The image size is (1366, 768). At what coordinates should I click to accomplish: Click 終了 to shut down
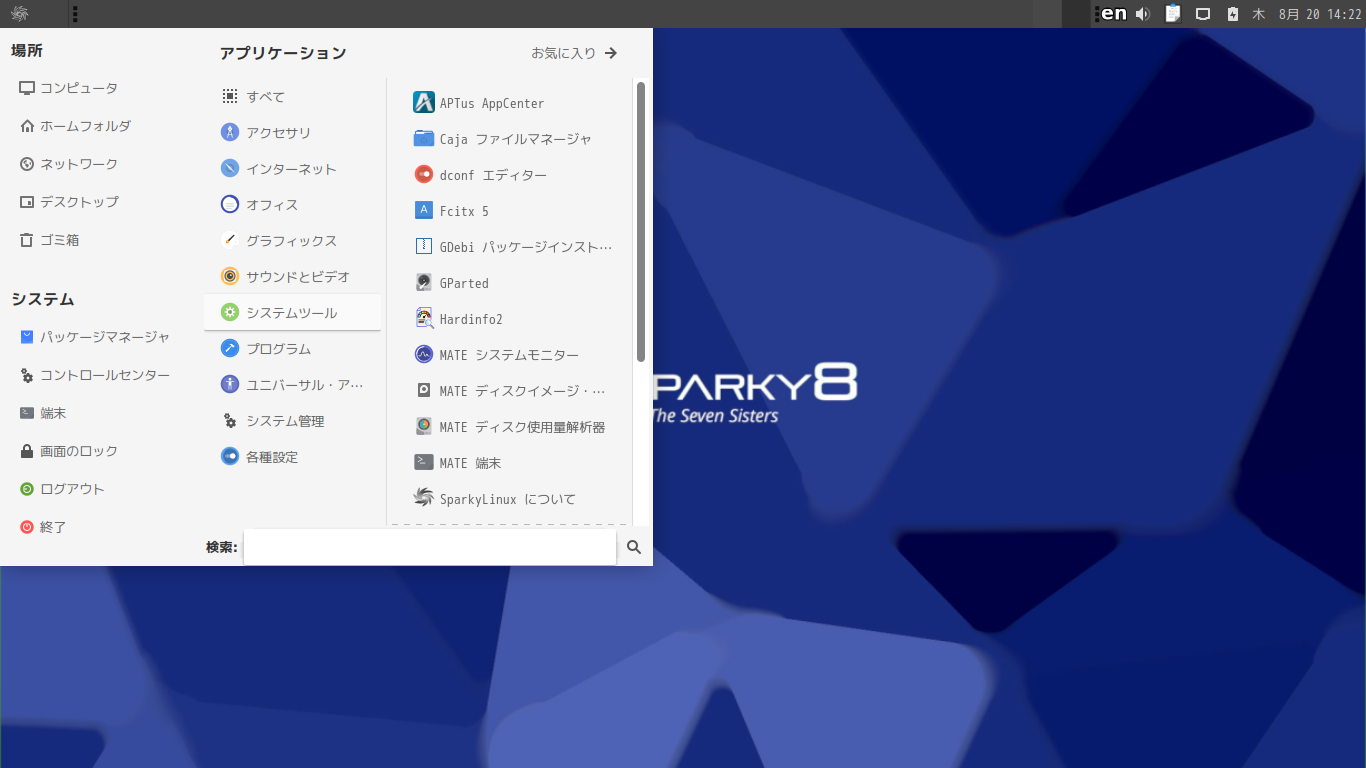pos(43,527)
